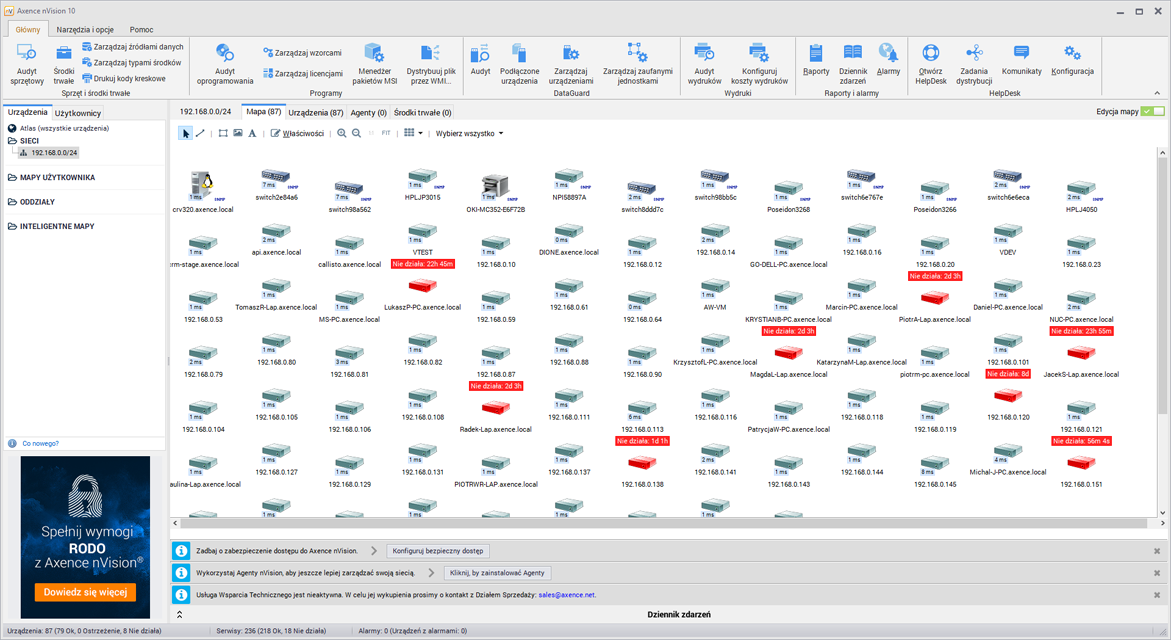
Task: Dismiss the nVision Agents notification
Action: point(1157,573)
